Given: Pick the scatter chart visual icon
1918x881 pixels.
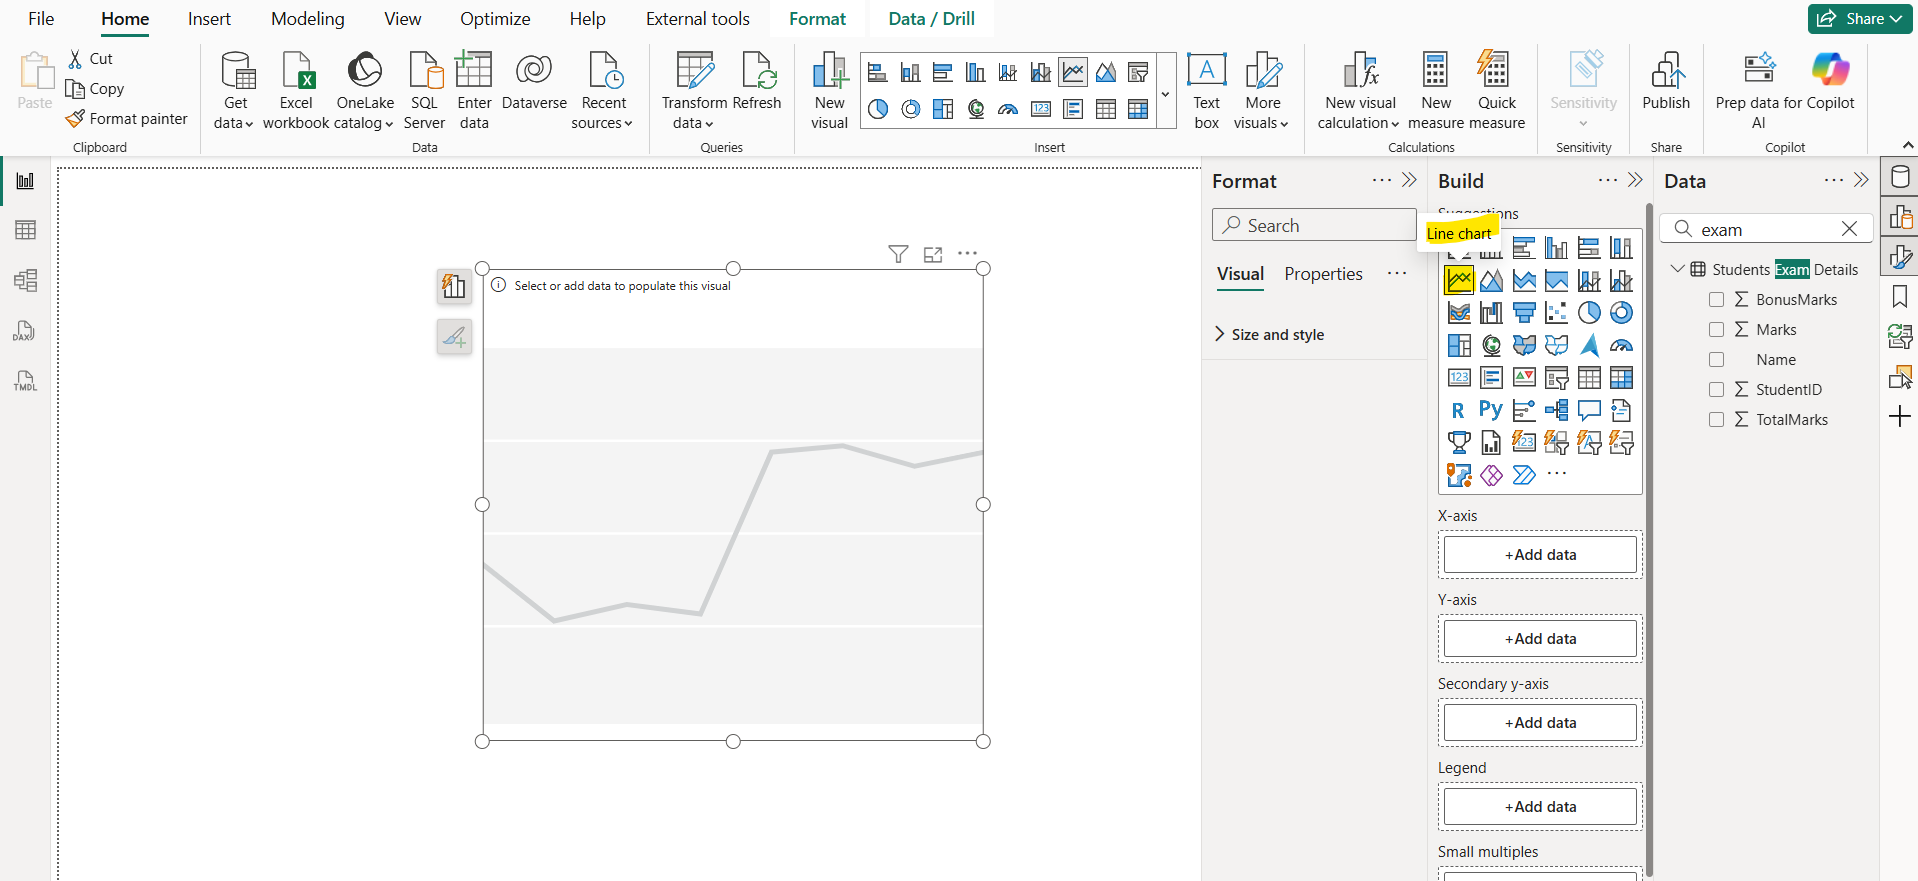Looking at the screenshot, I should [x=1556, y=313].
